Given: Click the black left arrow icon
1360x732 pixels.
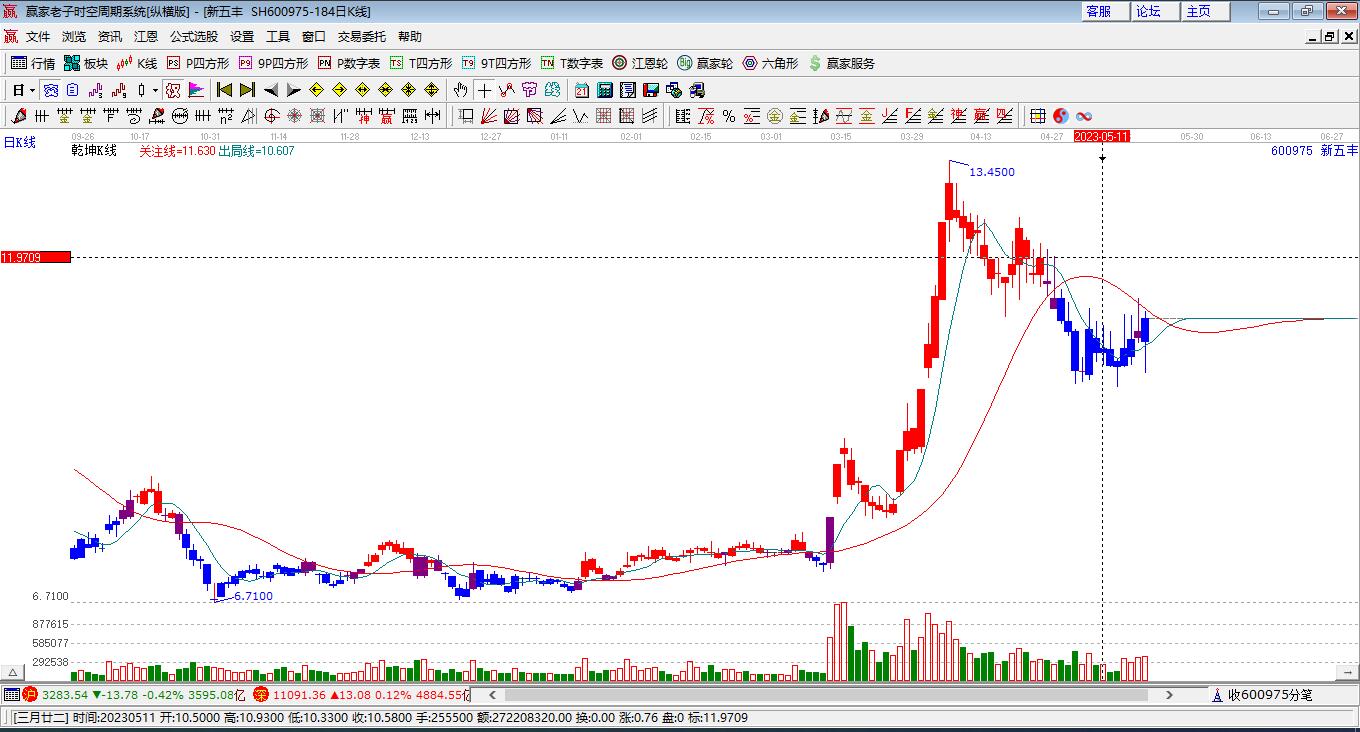Looking at the screenshot, I should 271,90.
